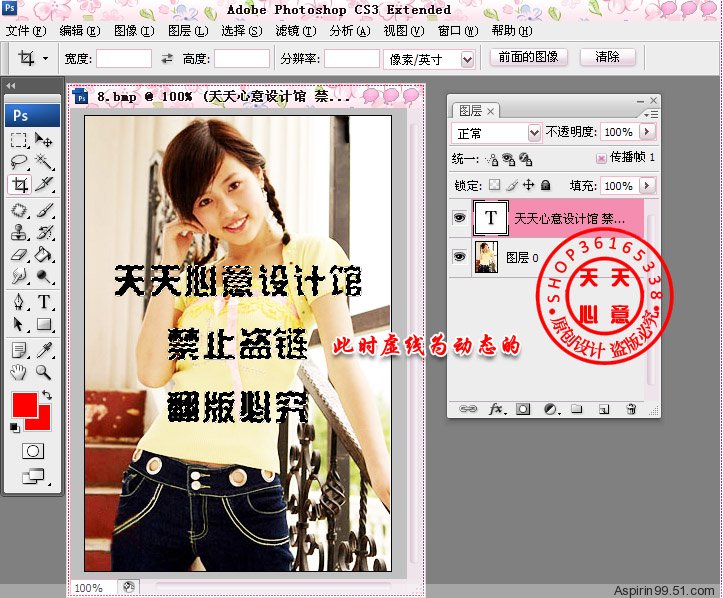Select the History Brush tool
Image resolution: width=723 pixels, height=598 pixels.
[x=44, y=232]
